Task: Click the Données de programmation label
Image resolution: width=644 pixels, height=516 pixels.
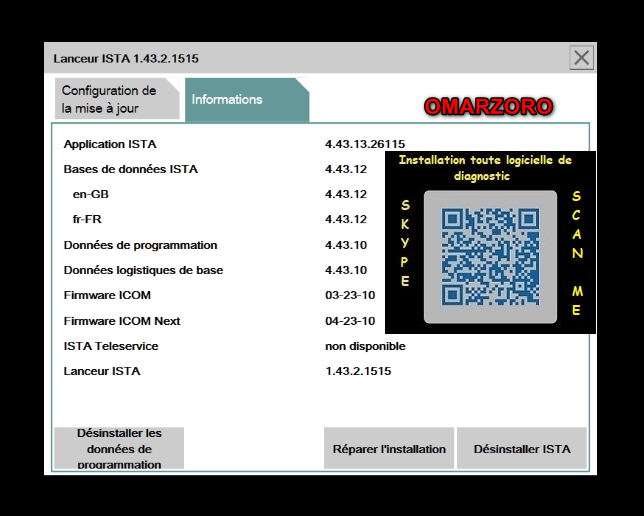Action: pyautogui.click(x=140, y=245)
